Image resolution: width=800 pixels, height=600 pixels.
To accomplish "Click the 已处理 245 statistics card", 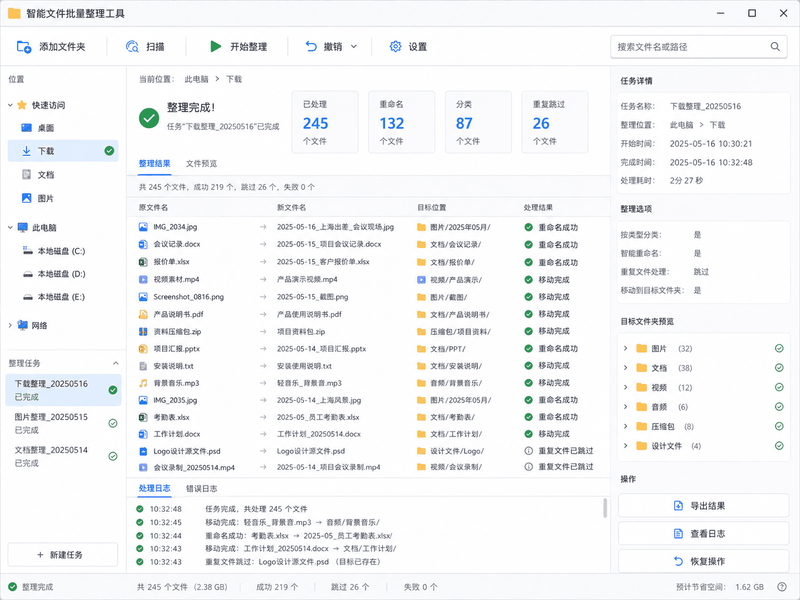I will [x=325, y=122].
